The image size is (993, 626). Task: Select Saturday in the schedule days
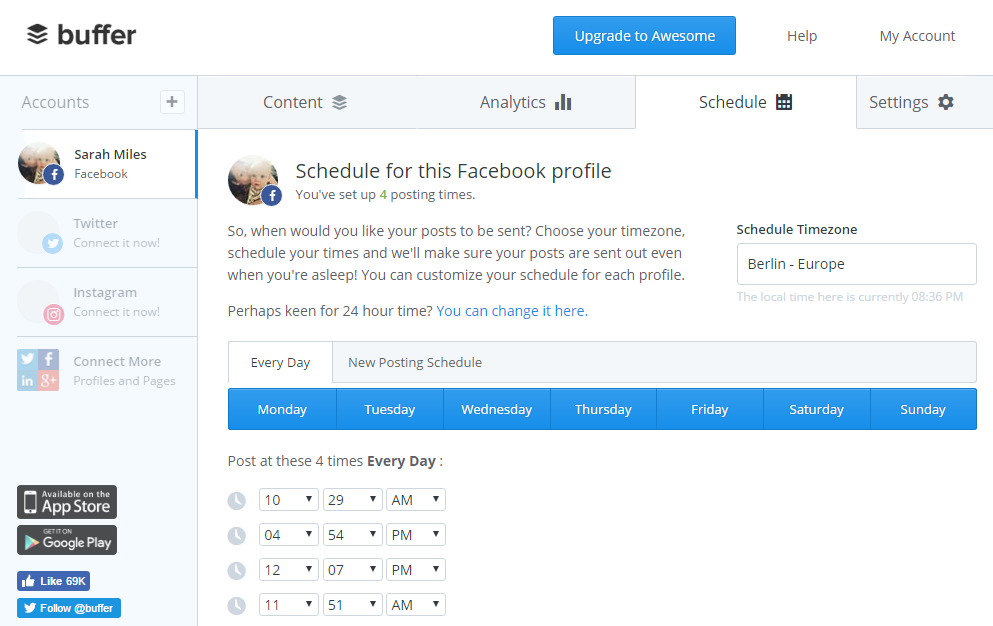pyautogui.click(x=816, y=408)
